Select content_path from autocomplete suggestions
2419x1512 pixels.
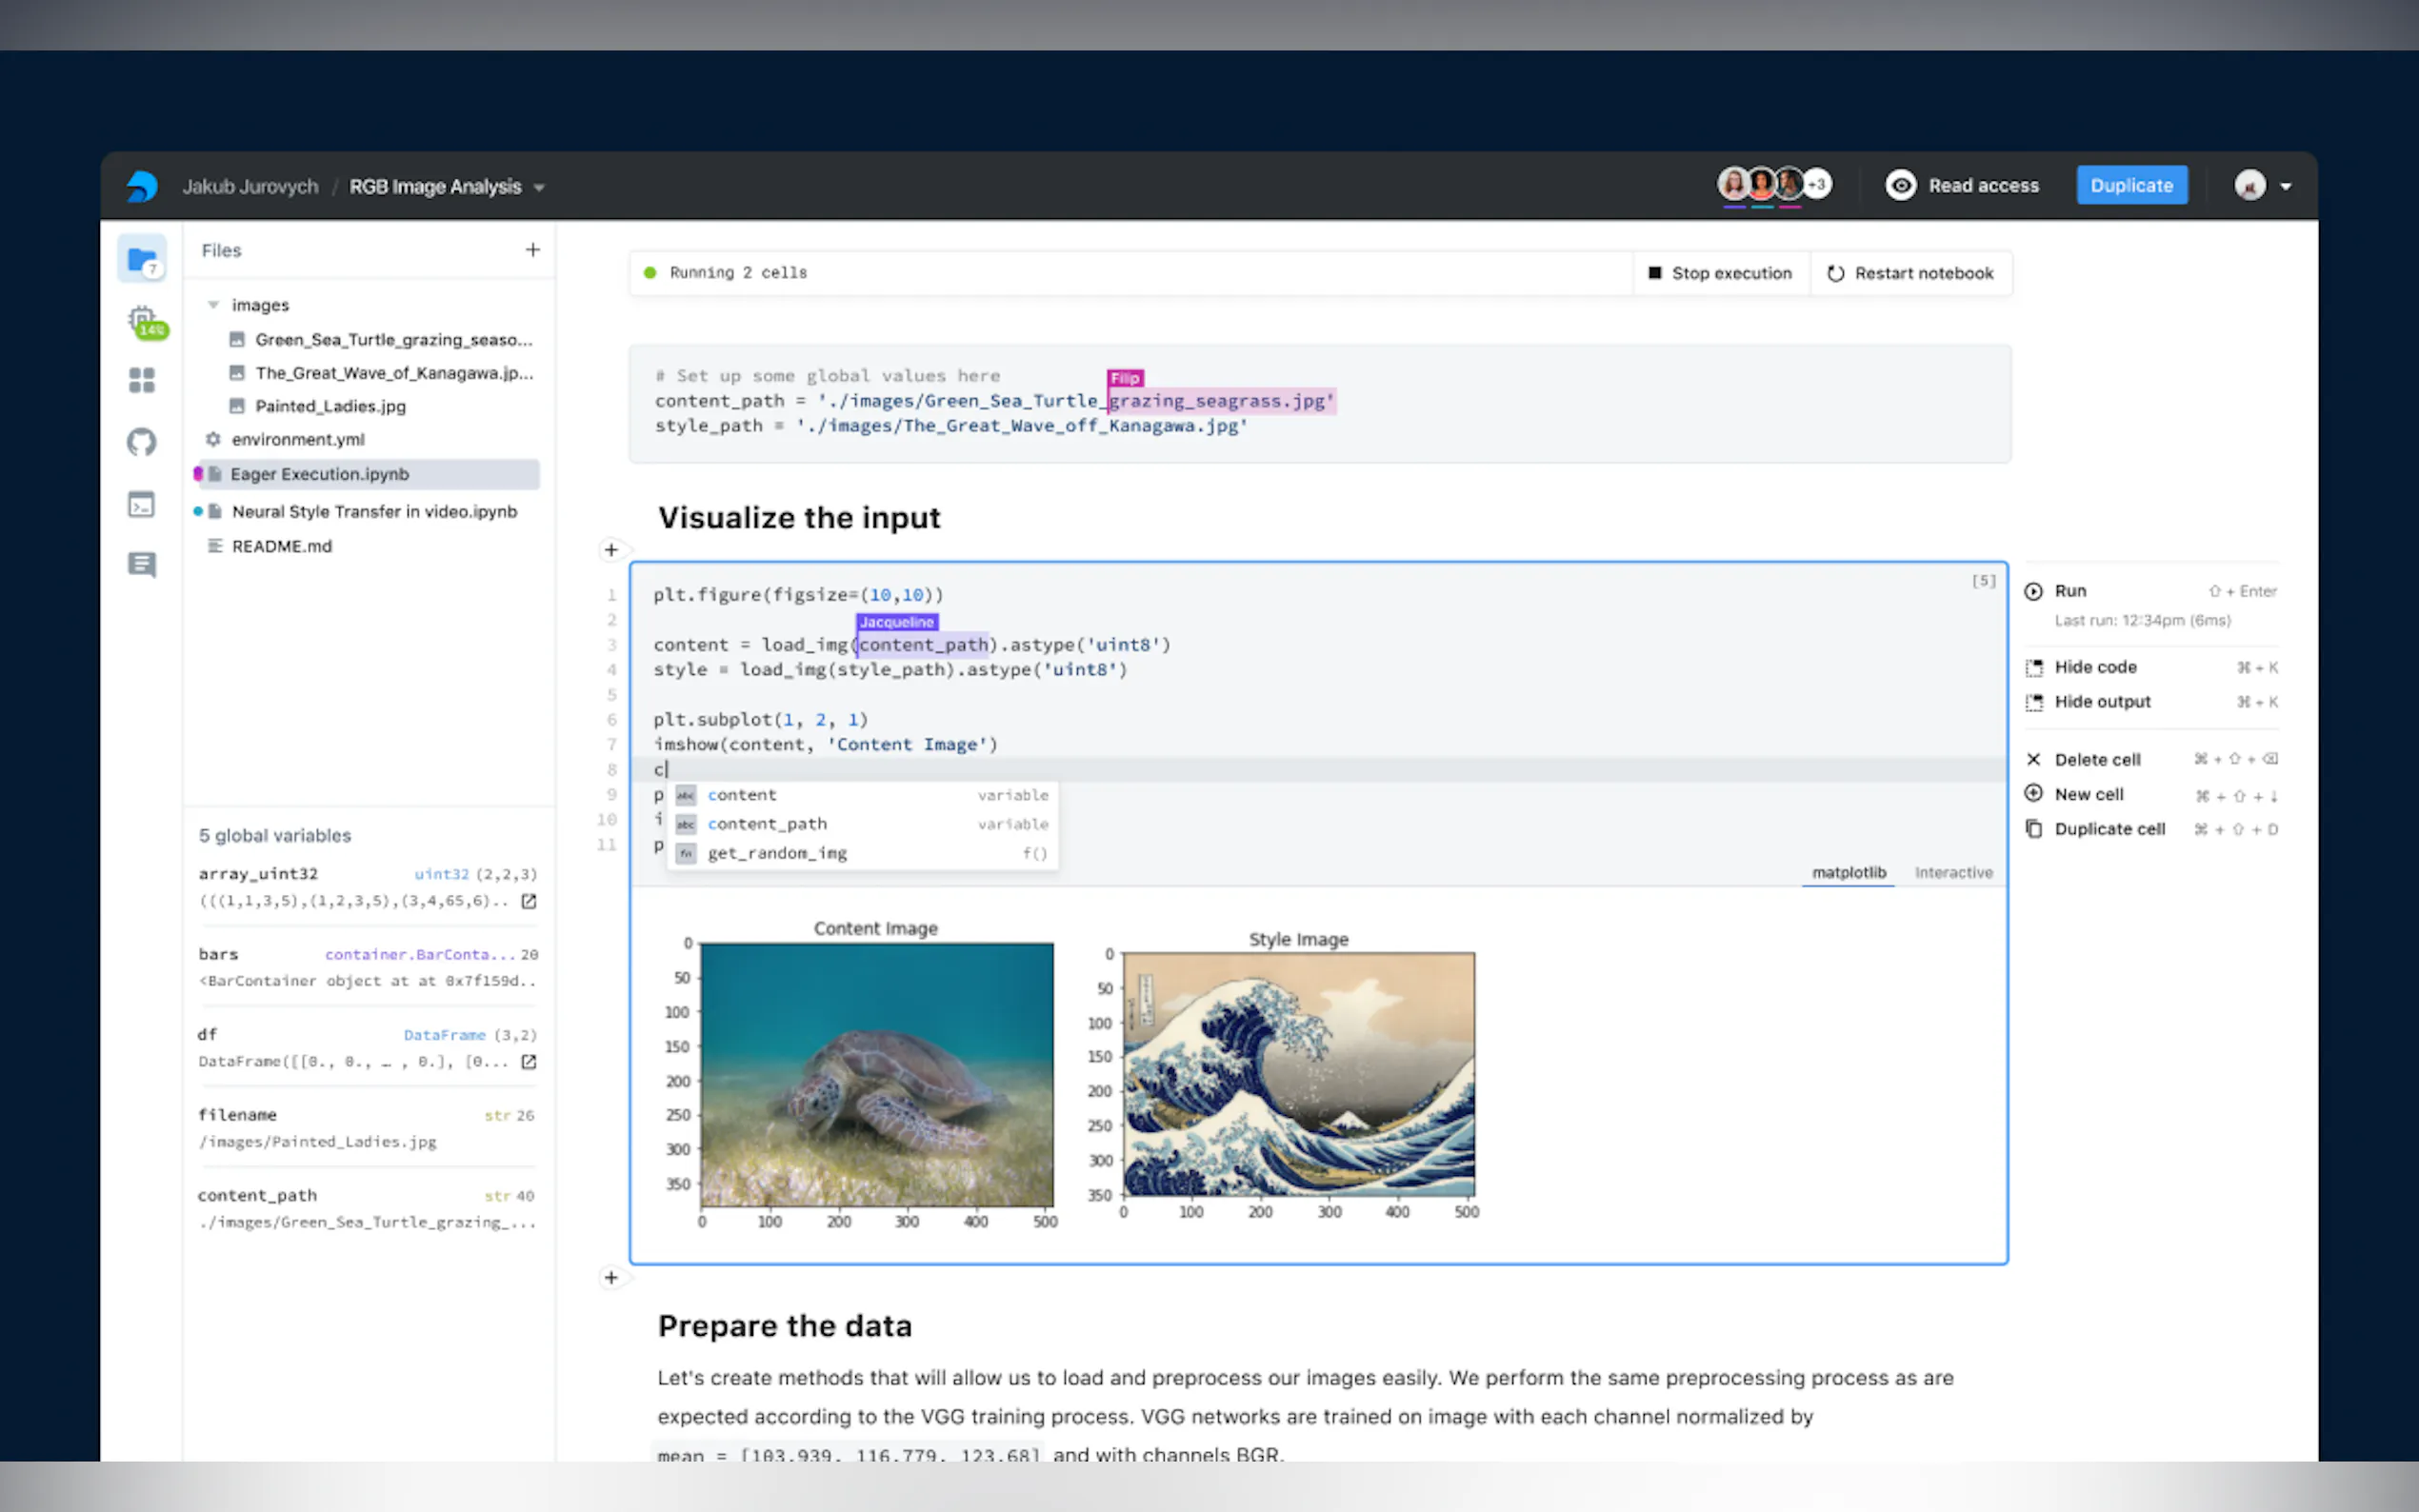767,824
